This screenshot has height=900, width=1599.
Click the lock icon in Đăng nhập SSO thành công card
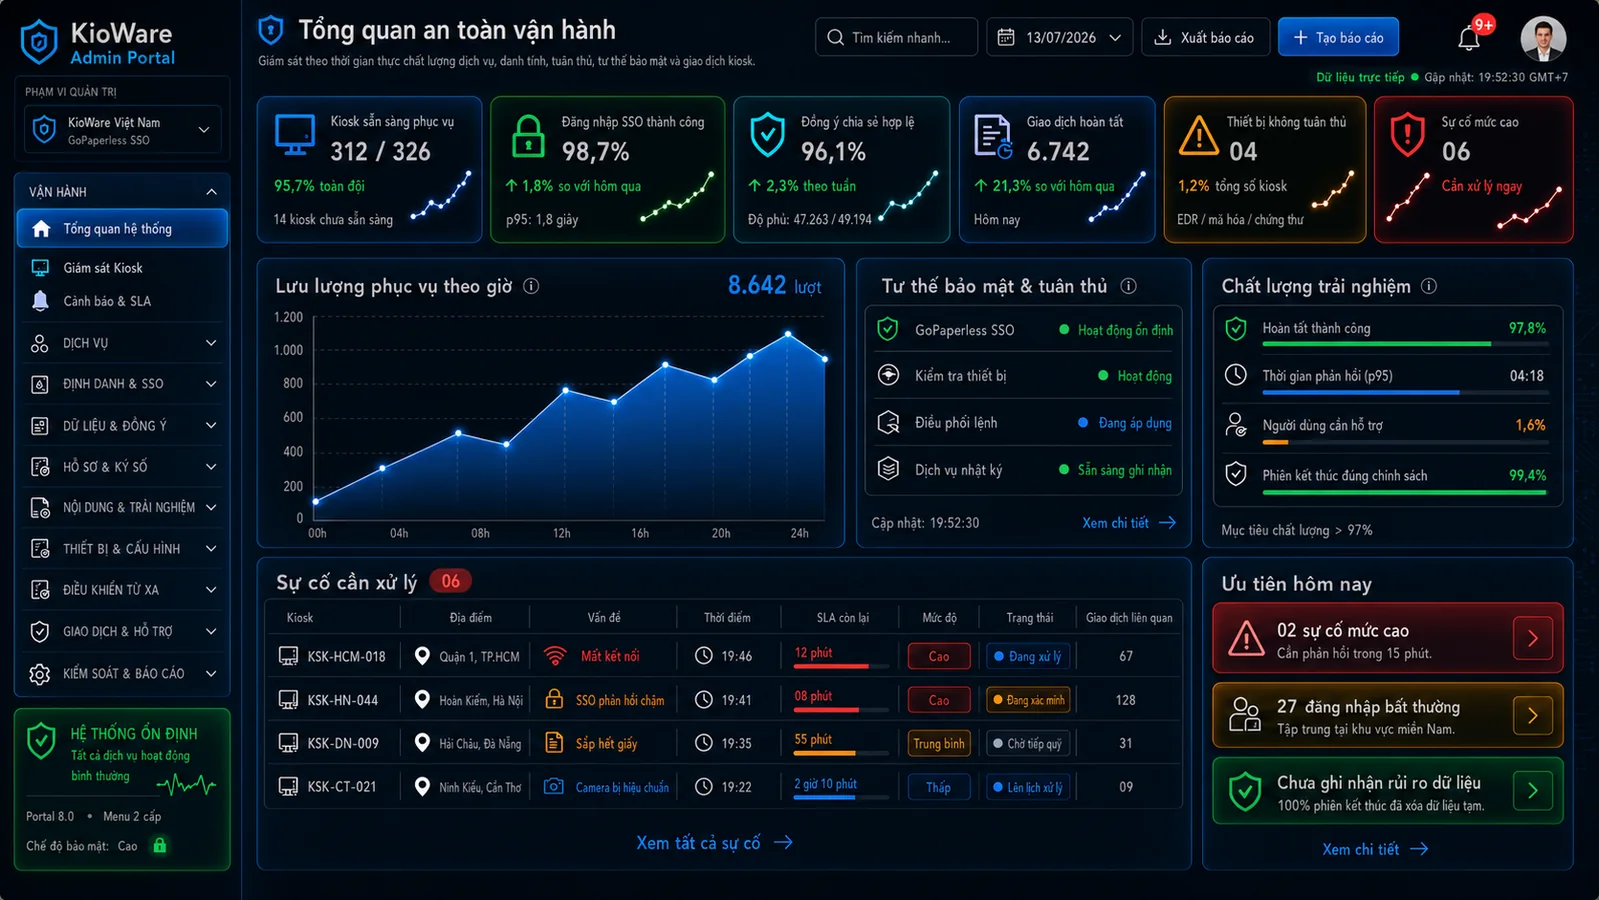528,136
